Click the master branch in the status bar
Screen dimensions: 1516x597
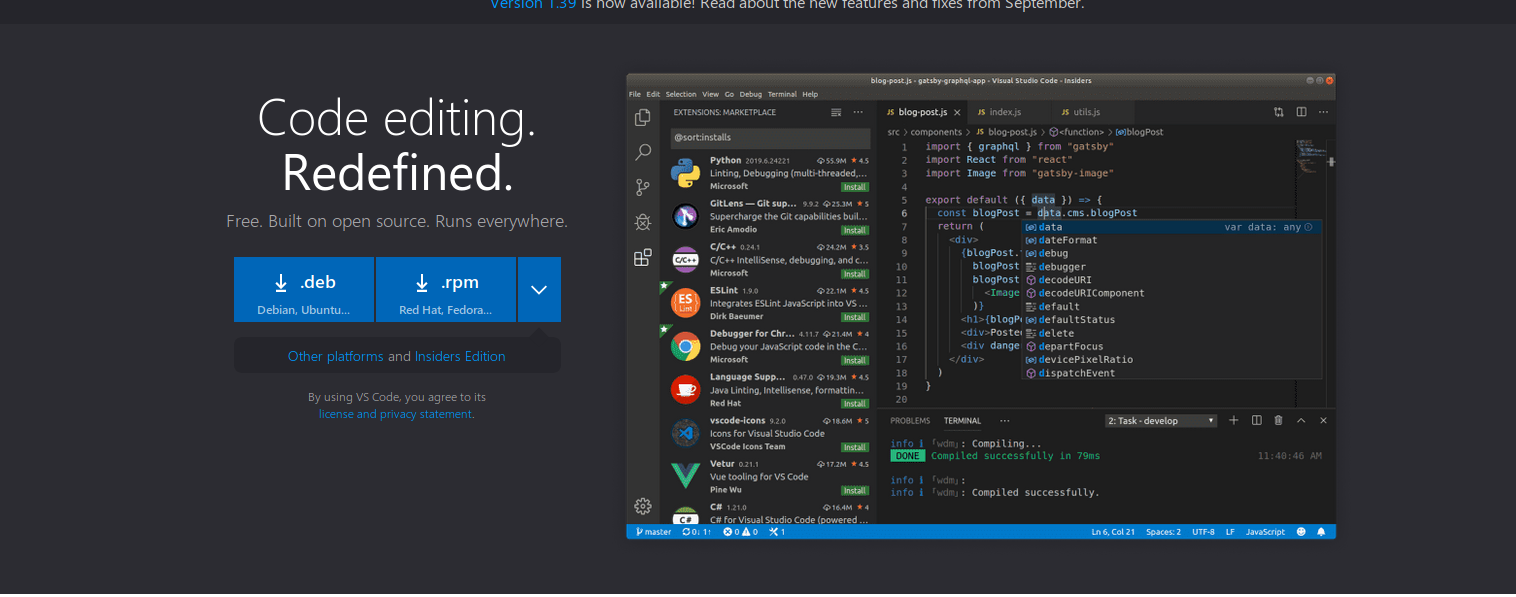tap(652, 532)
